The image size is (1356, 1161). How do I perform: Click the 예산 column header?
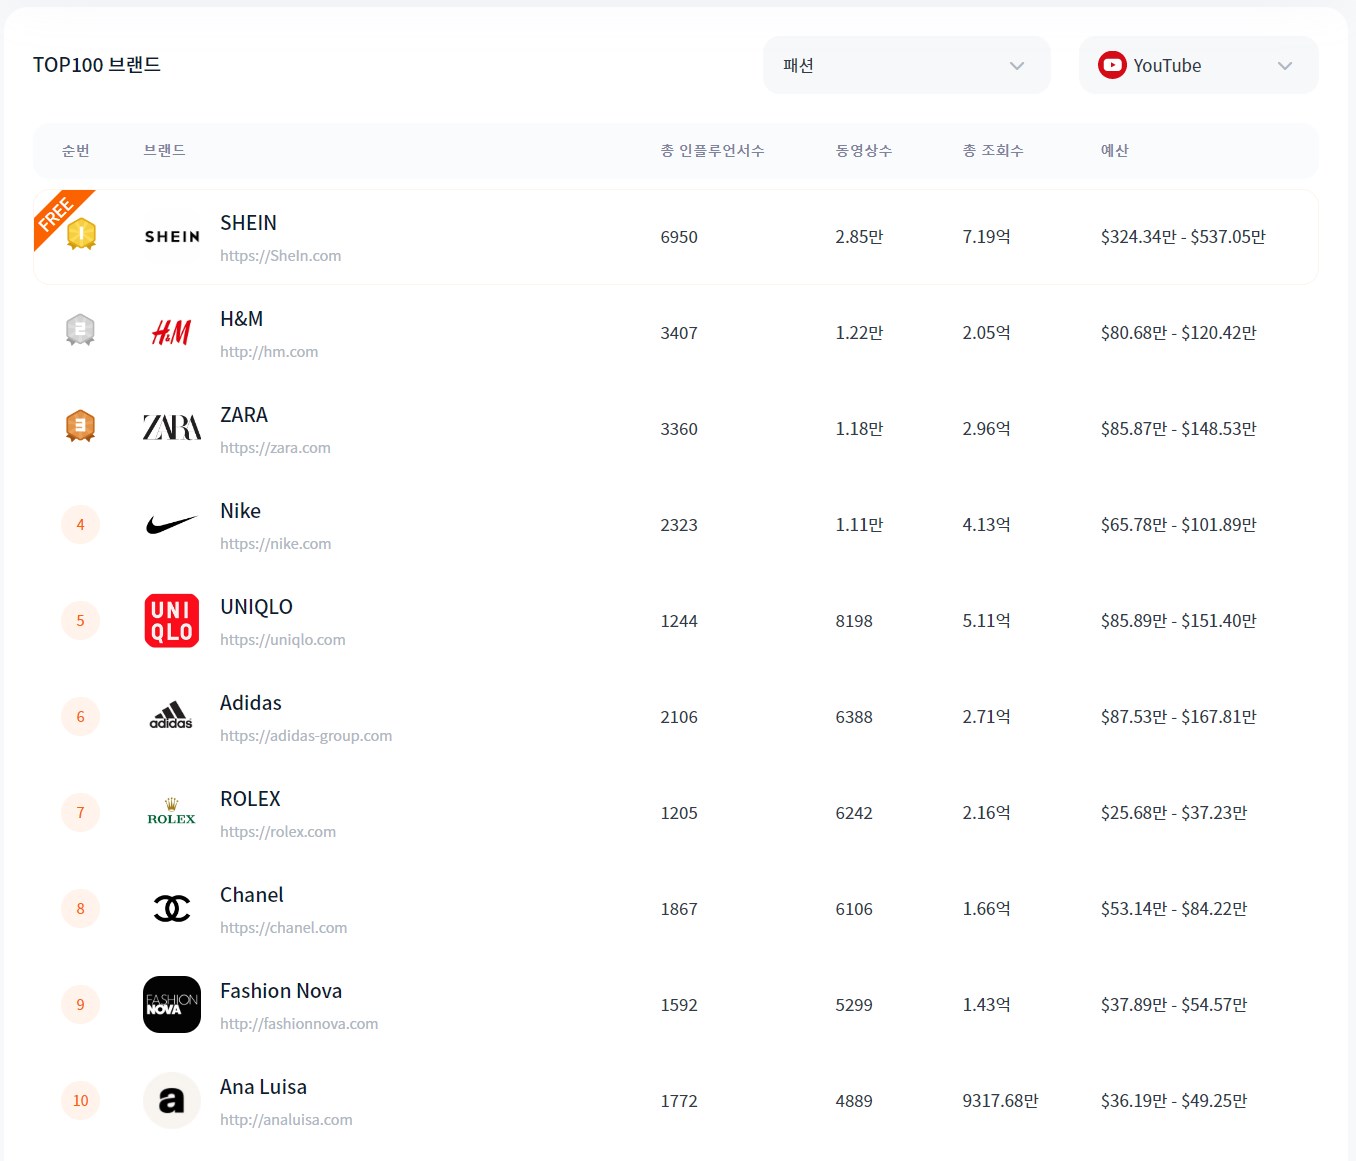[x=1115, y=150]
